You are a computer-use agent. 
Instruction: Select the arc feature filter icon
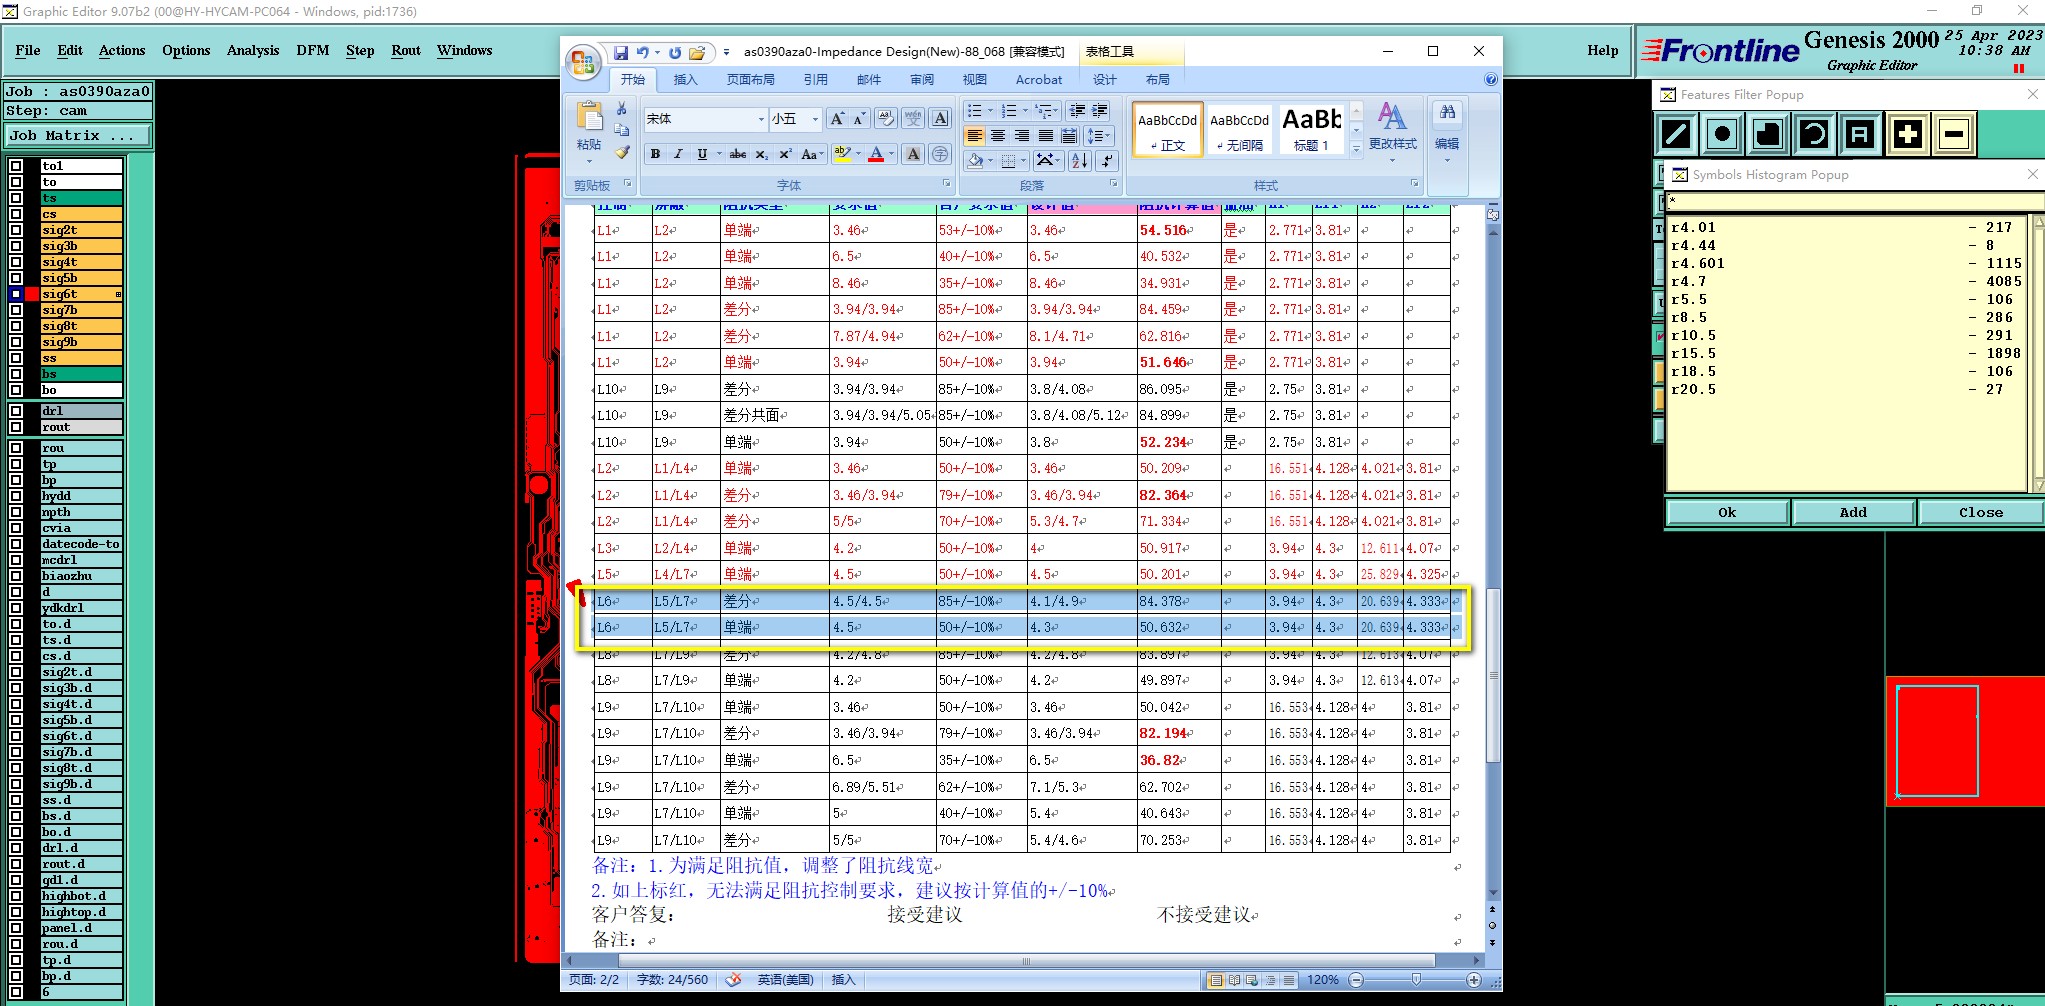(x=1814, y=134)
